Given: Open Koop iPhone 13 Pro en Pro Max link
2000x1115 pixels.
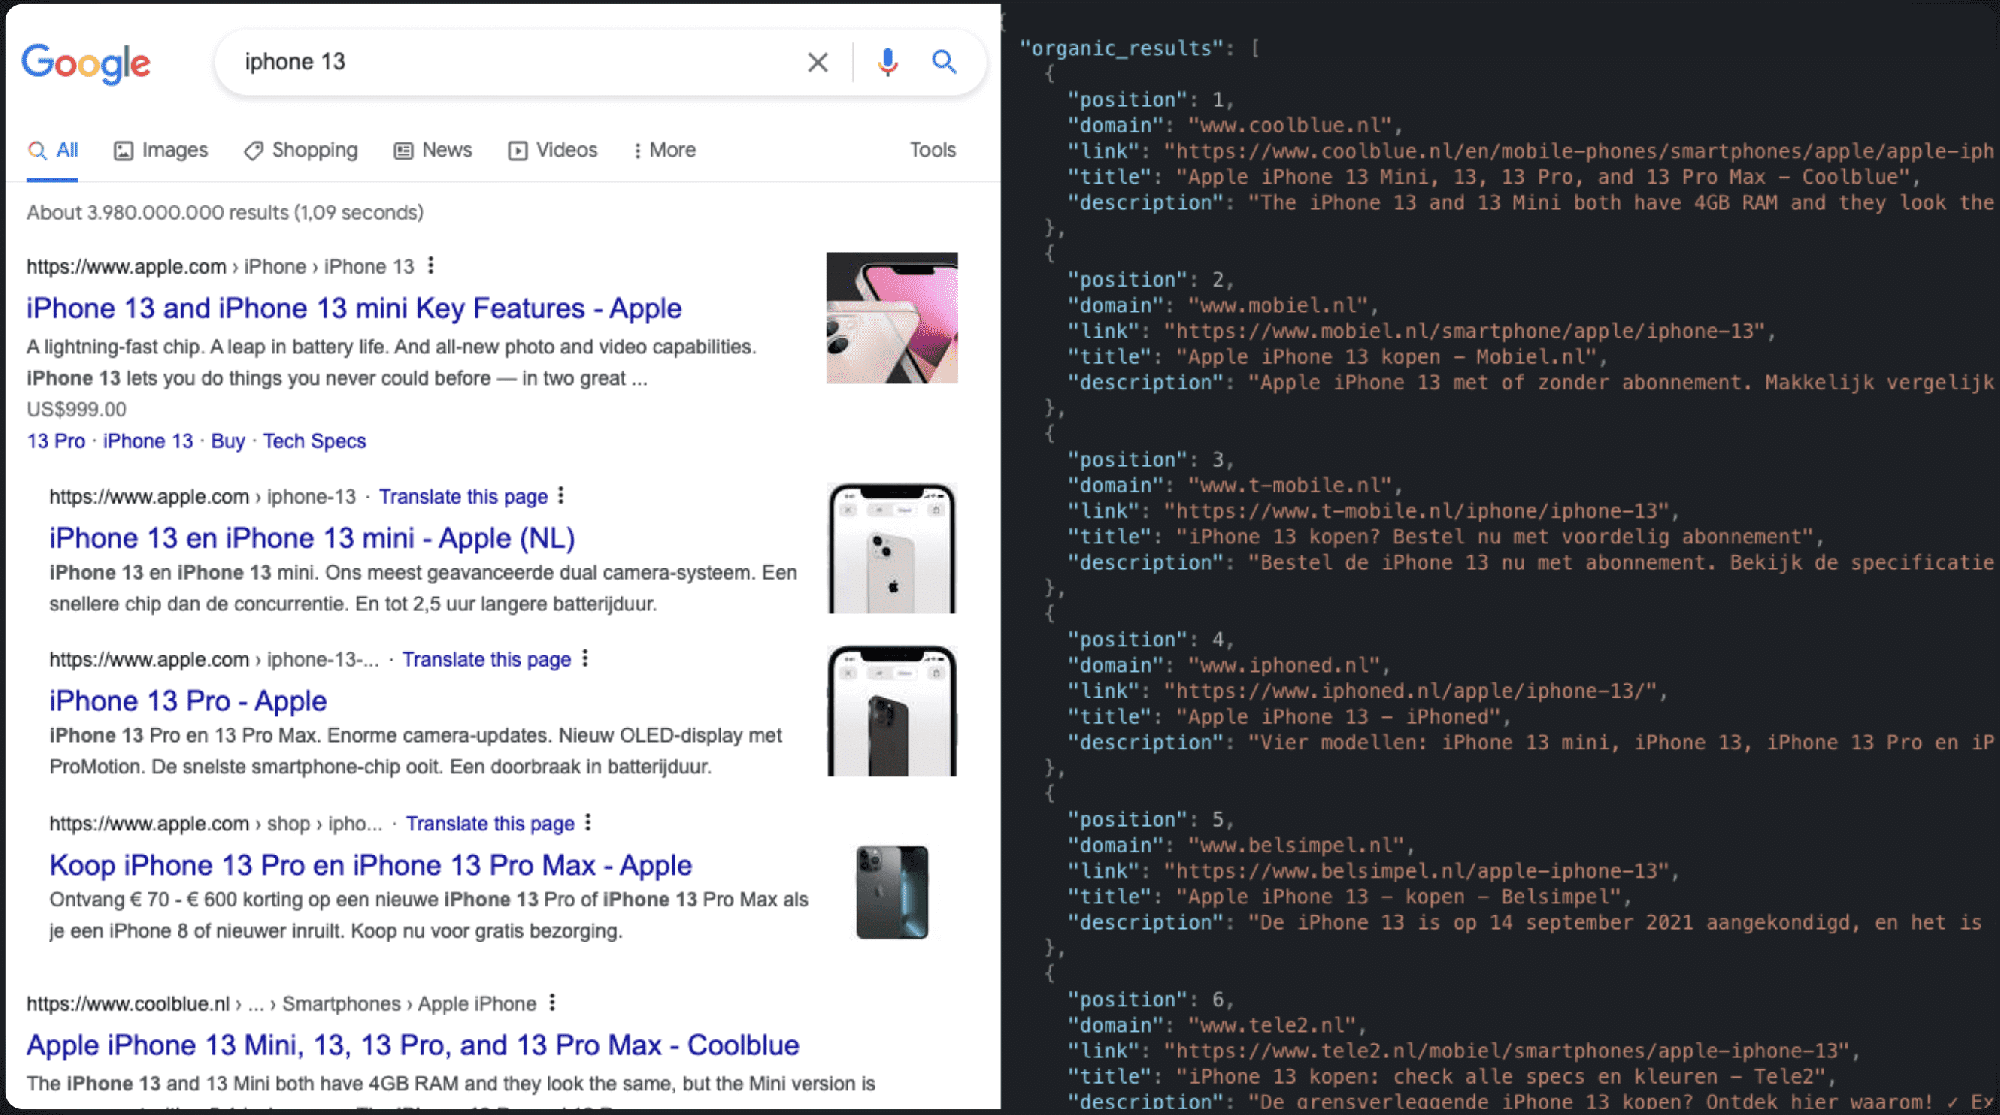Looking at the screenshot, I should pos(370,865).
